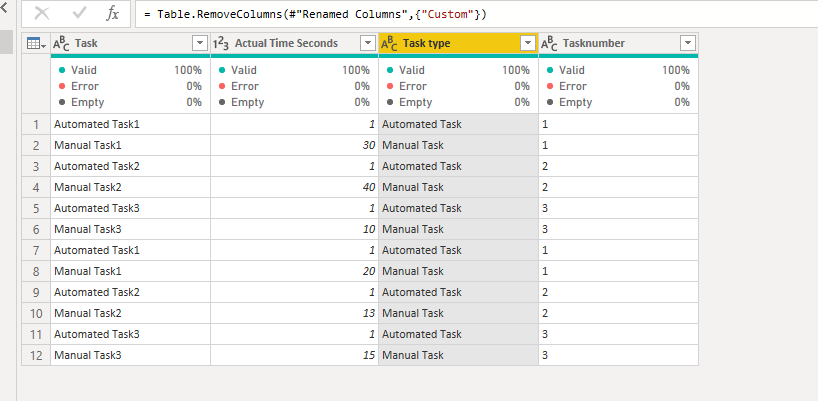818x401 pixels.
Task: Click Task cell in row 8
Action: (130, 271)
